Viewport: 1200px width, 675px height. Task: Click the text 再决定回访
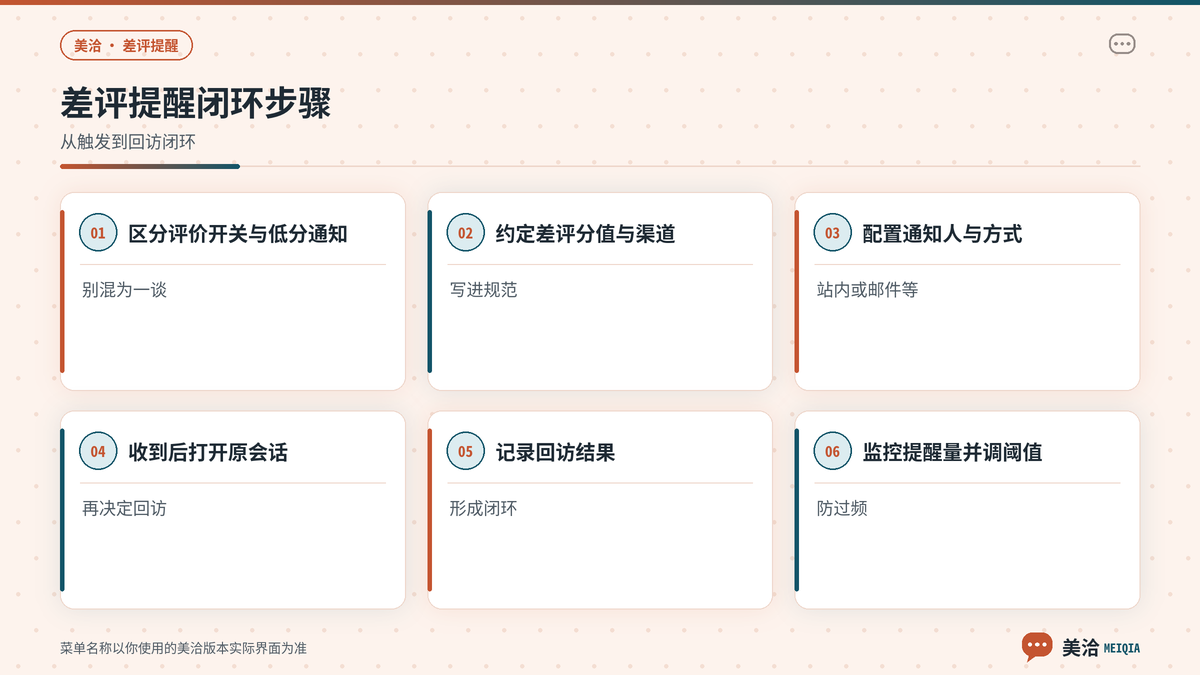[124, 509]
